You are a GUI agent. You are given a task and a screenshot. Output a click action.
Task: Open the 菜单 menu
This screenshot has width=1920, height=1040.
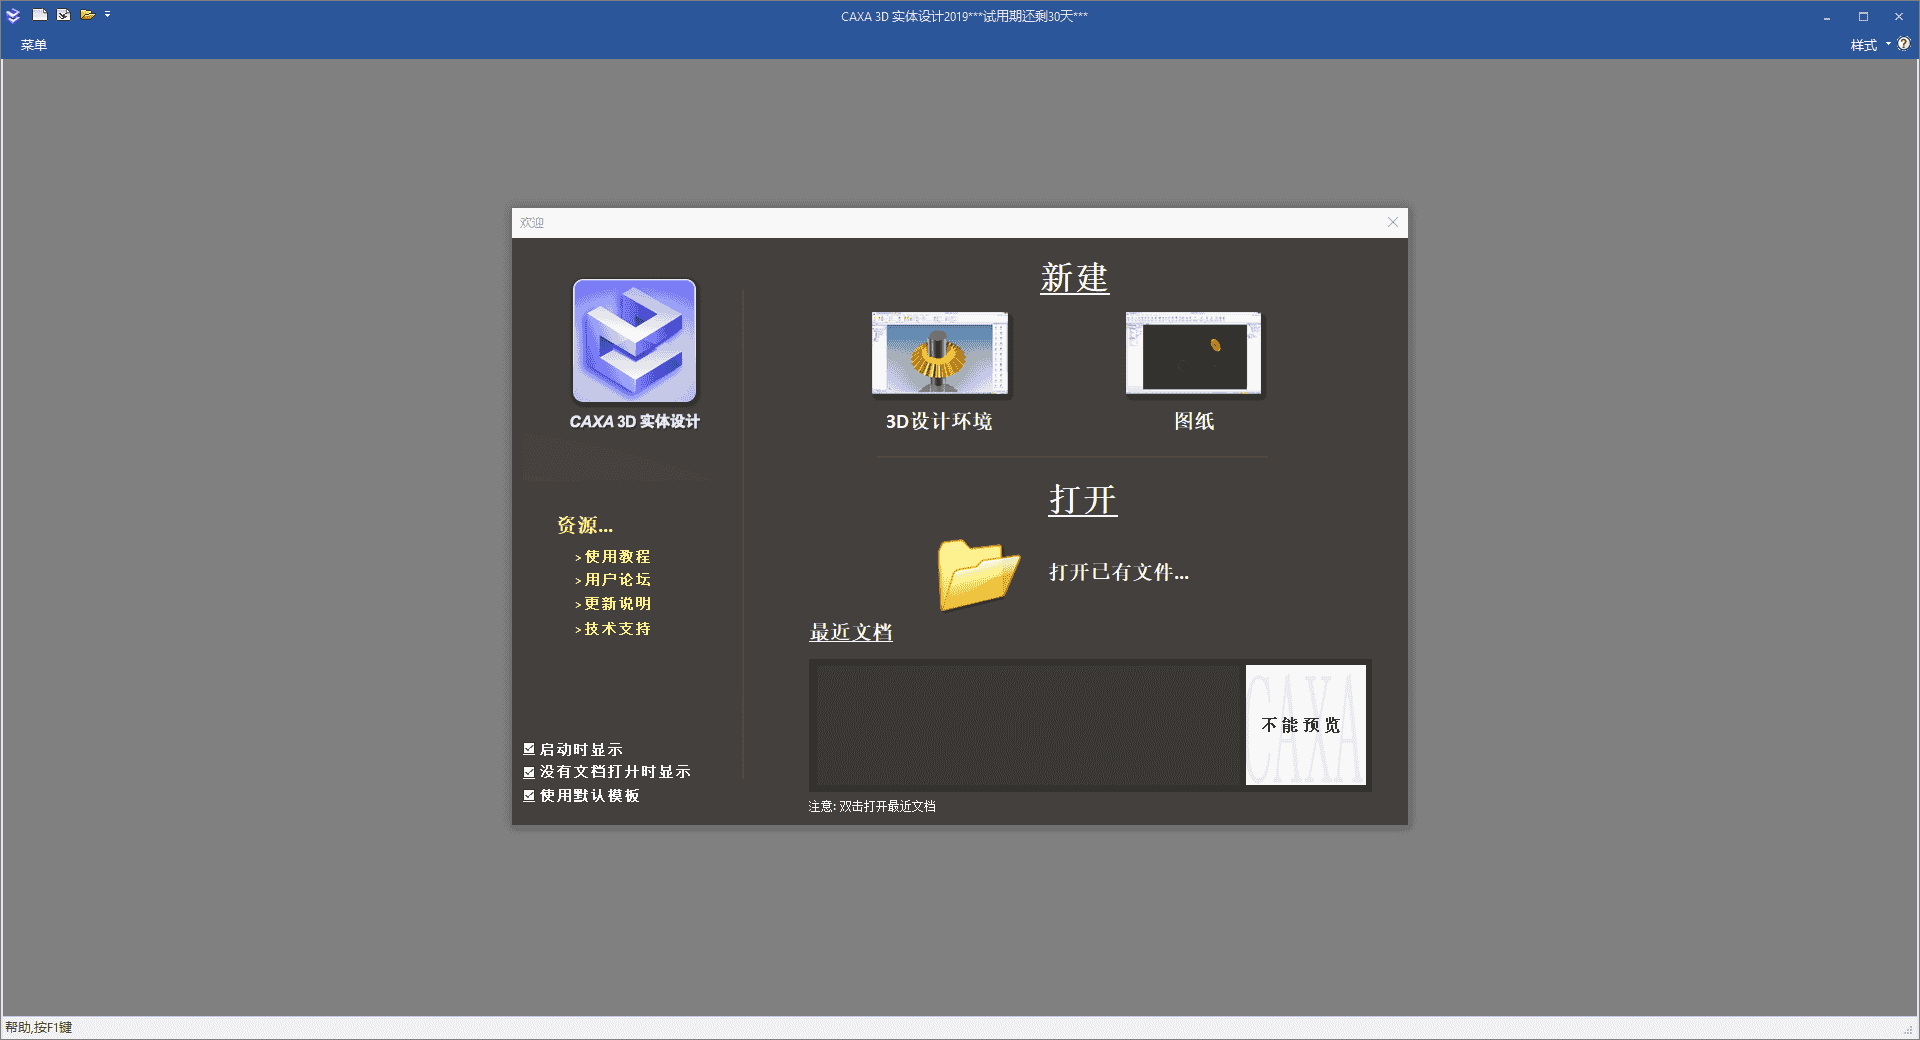pos(34,45)
